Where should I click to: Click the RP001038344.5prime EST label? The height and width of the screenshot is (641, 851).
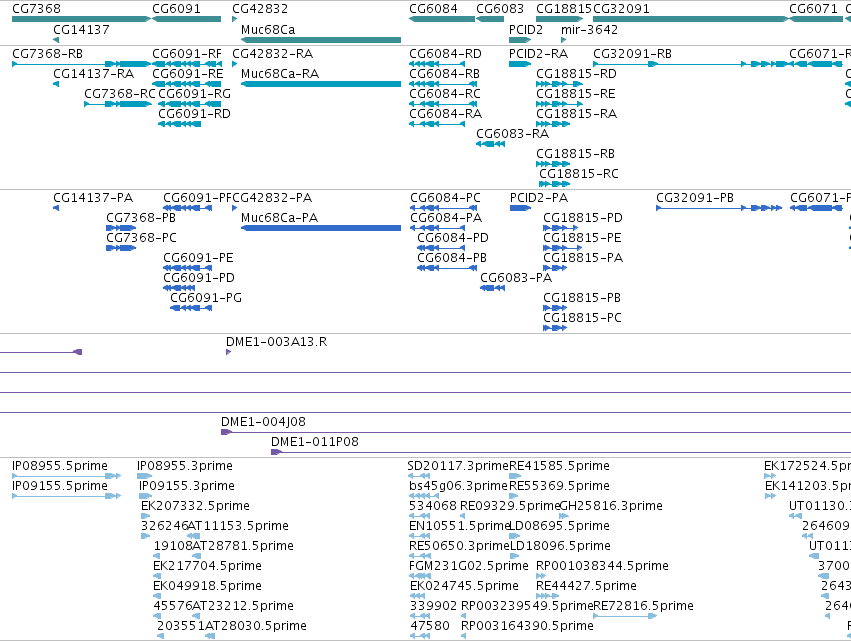(602, 566)
